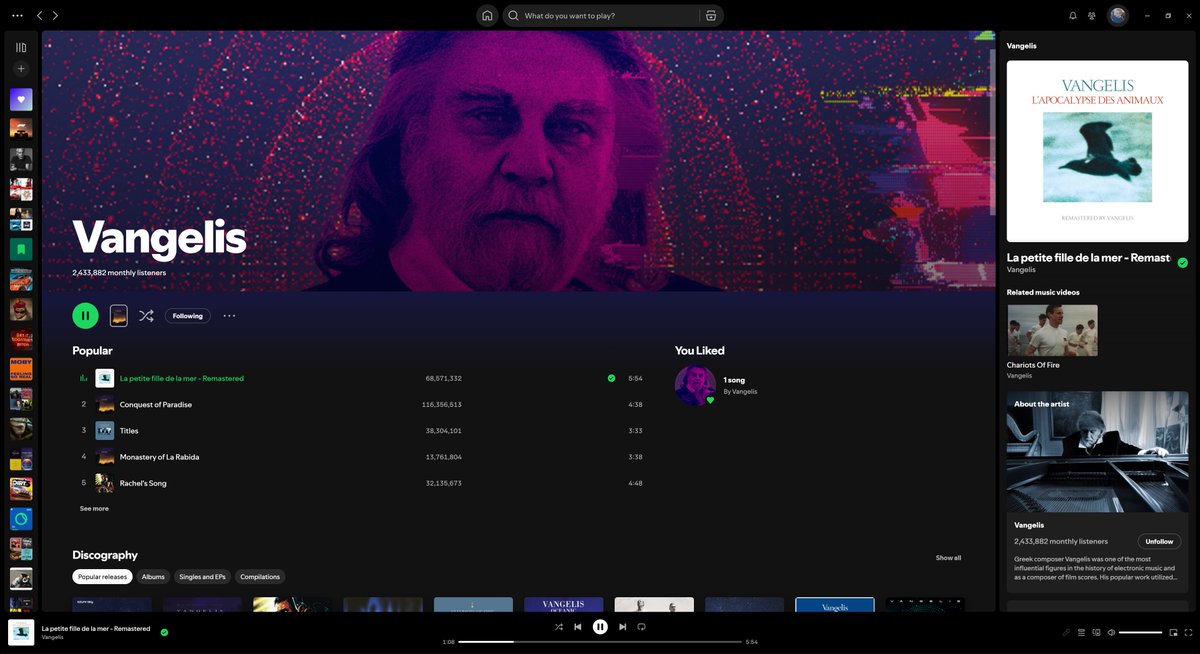This screenshot has width=1200, height=654.
Task: Open the right panel song title link
Action: pos(1088,258)
